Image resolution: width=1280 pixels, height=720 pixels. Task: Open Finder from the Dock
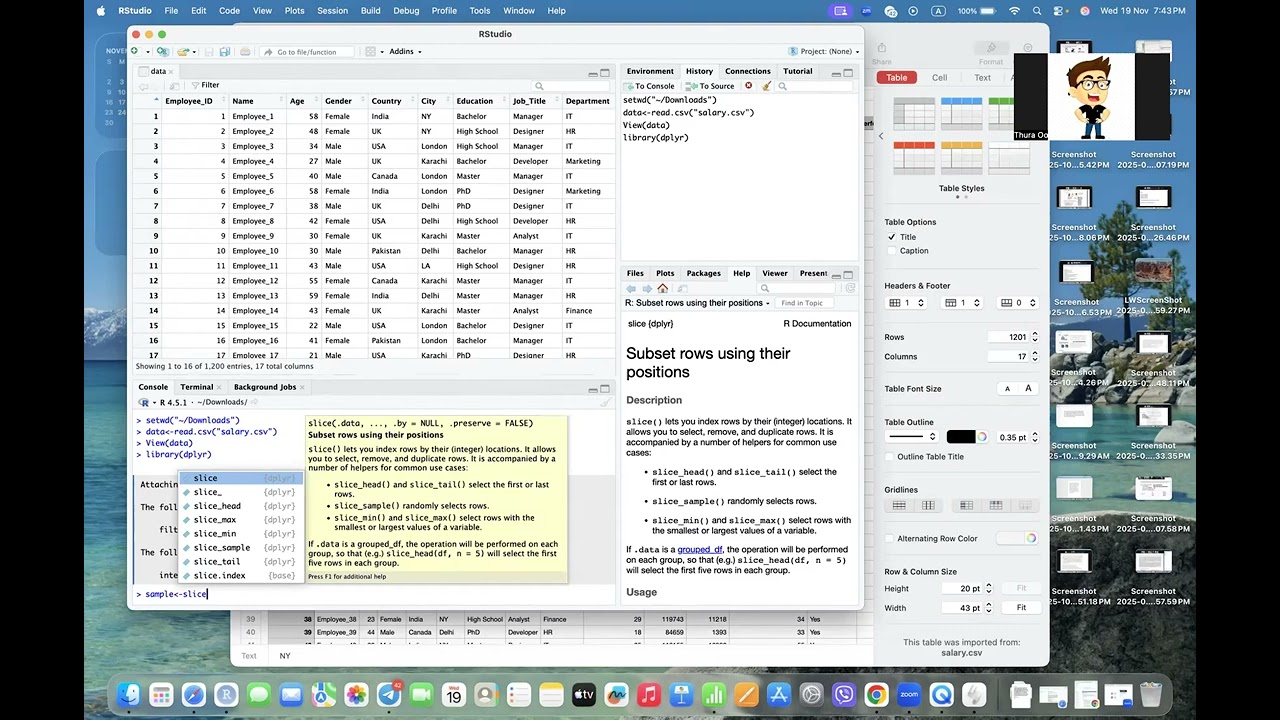click(x=129, y=694)
